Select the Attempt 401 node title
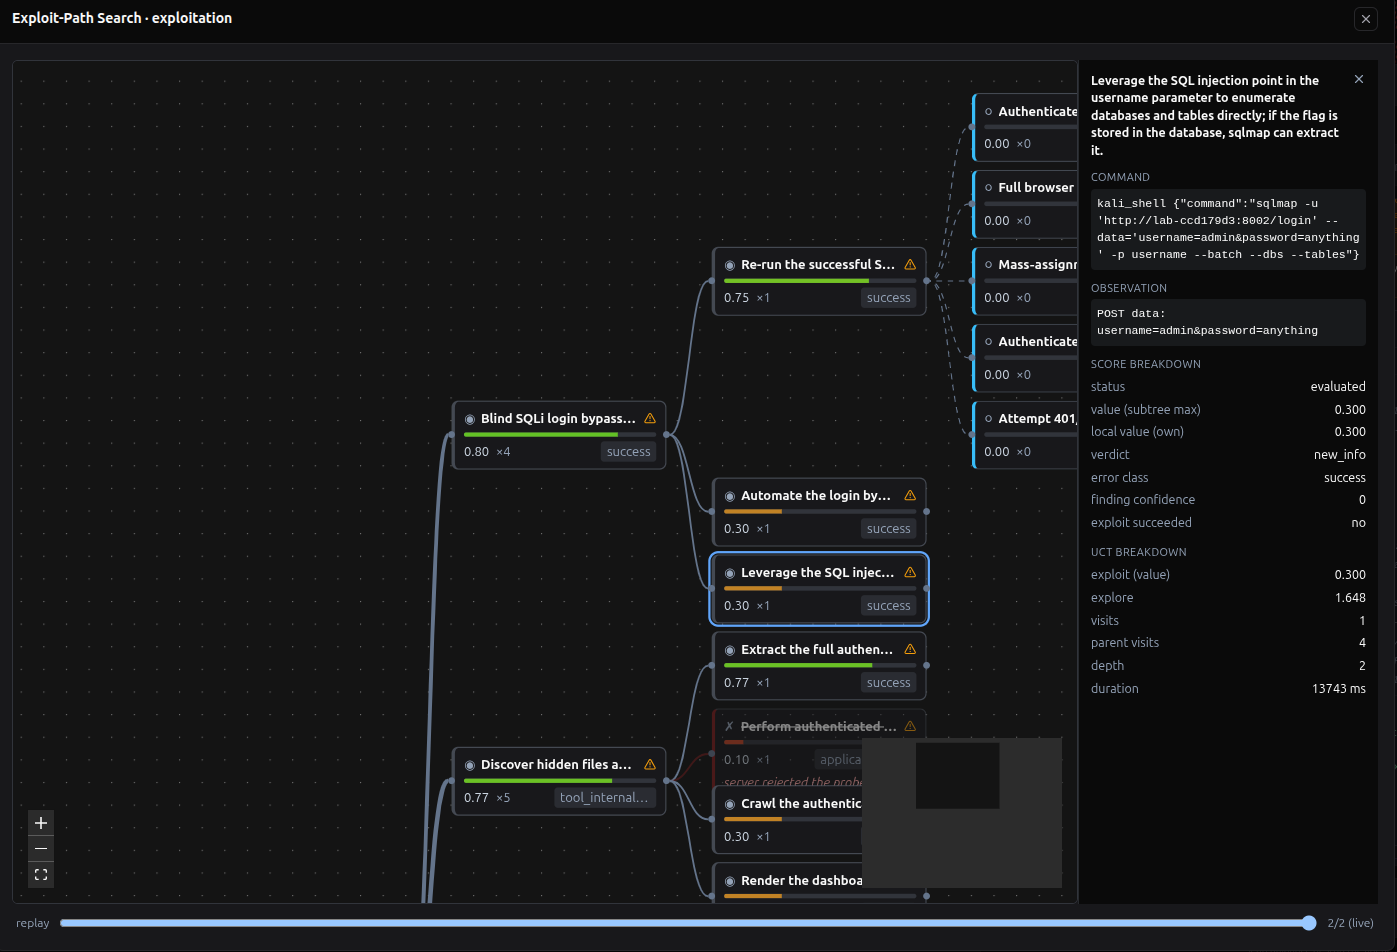Screen dimensions: 1397x952 pos(1037,418)
